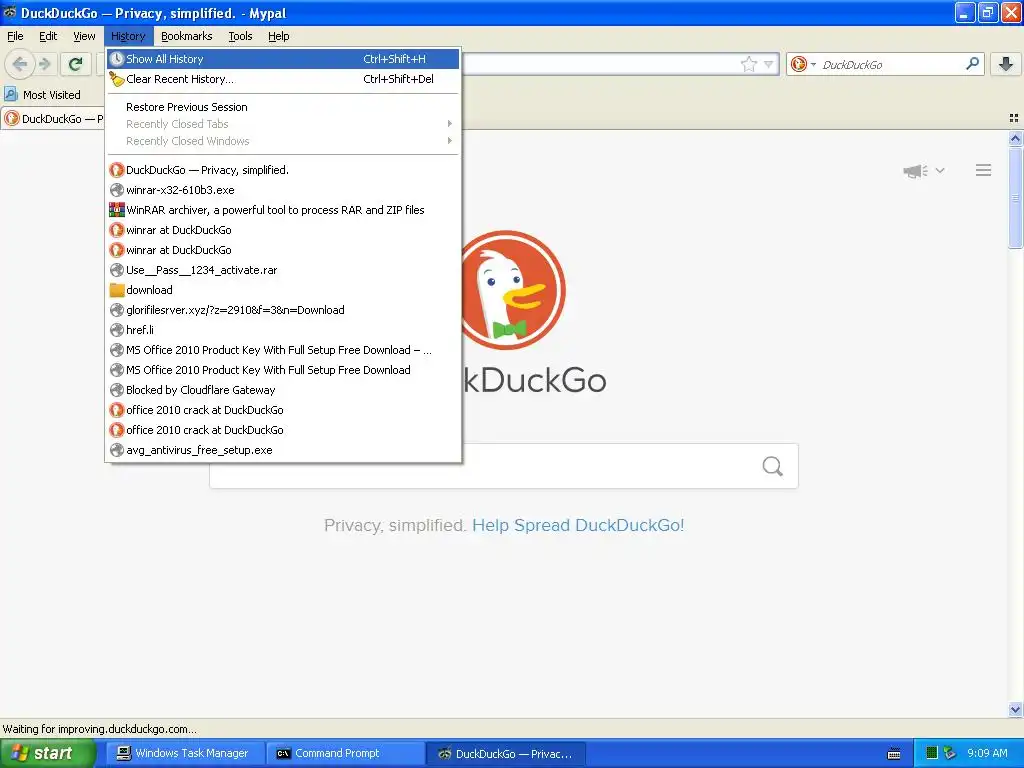Click the vertical scrollbar thumb
Image resolution: width=1024 pixels, height=768 pixels.
(x=1015, y=197)
